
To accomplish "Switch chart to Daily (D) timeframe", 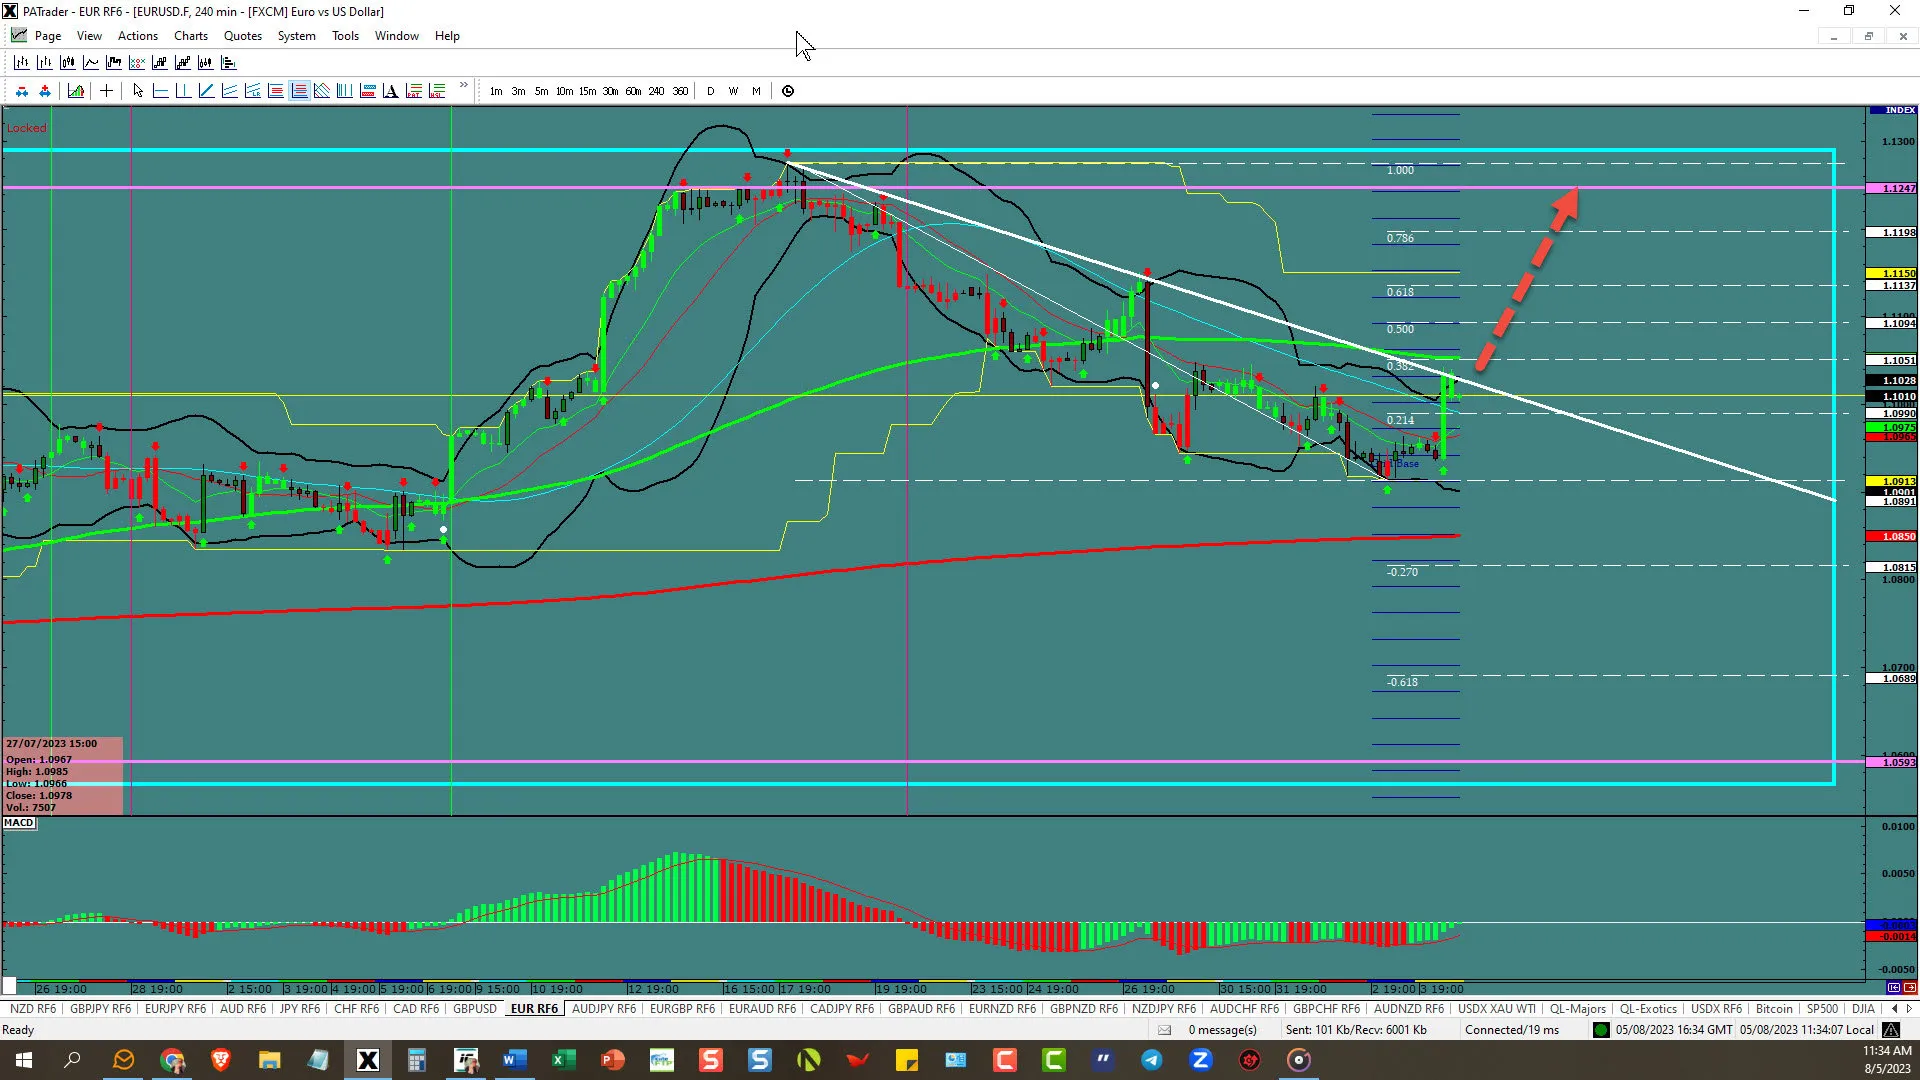I will pyautogui.click(x=711, y=91).
